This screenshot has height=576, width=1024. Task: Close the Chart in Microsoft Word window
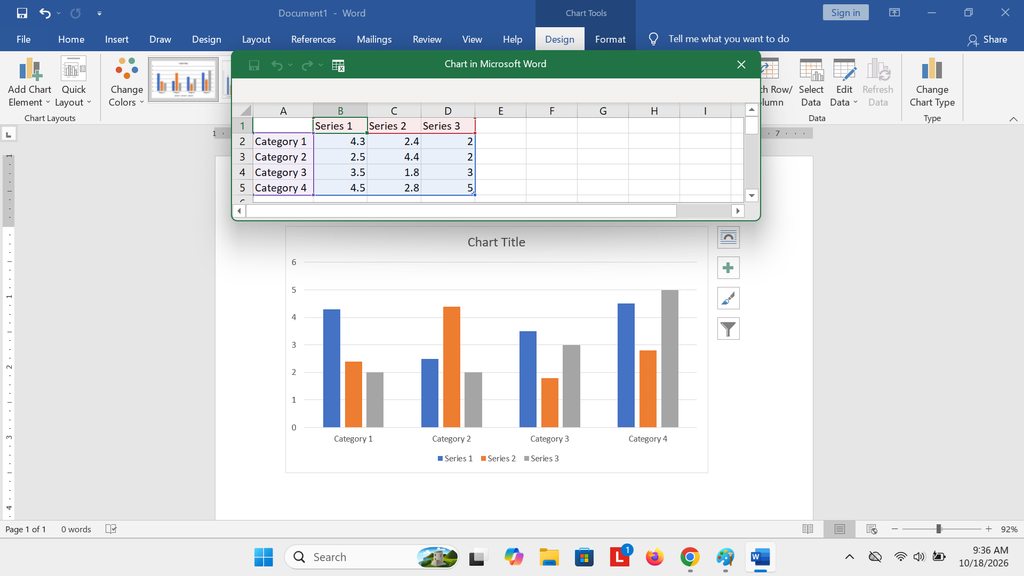coord(741,64)
